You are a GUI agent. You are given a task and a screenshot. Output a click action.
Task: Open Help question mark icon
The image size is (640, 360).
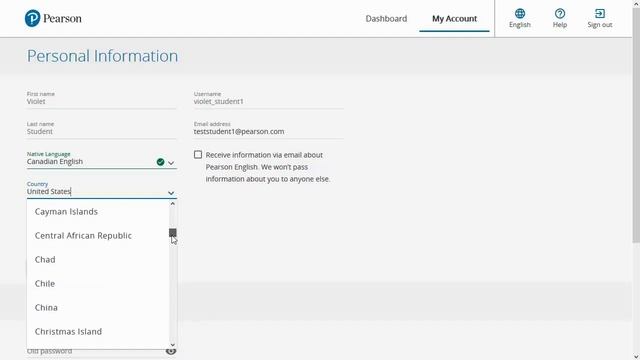pyautogui.click(x=560, y=13)
